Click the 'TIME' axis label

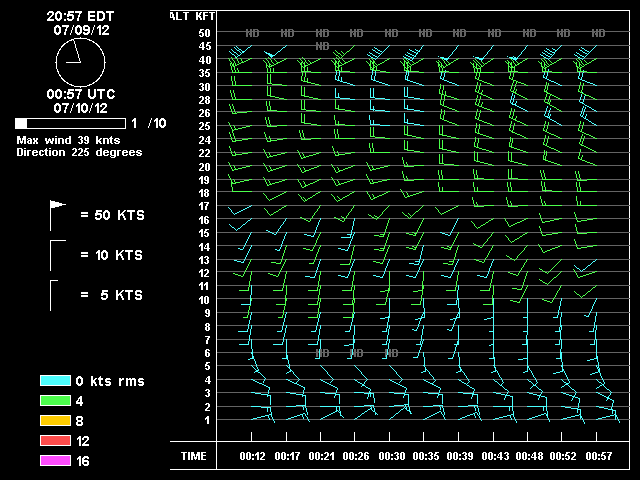[x=194, y=456]
